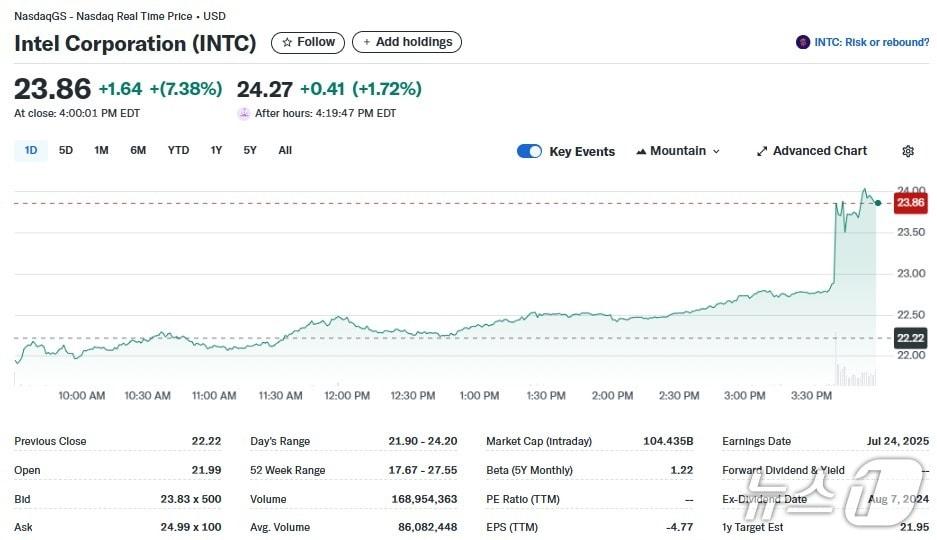The image size is (937, 540).
Task: Select the 1D time range tab
Action: click(30, 150)
